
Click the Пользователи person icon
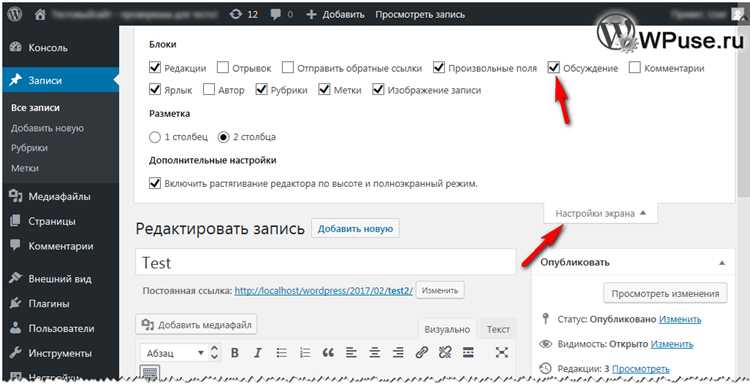click(16, 328)
